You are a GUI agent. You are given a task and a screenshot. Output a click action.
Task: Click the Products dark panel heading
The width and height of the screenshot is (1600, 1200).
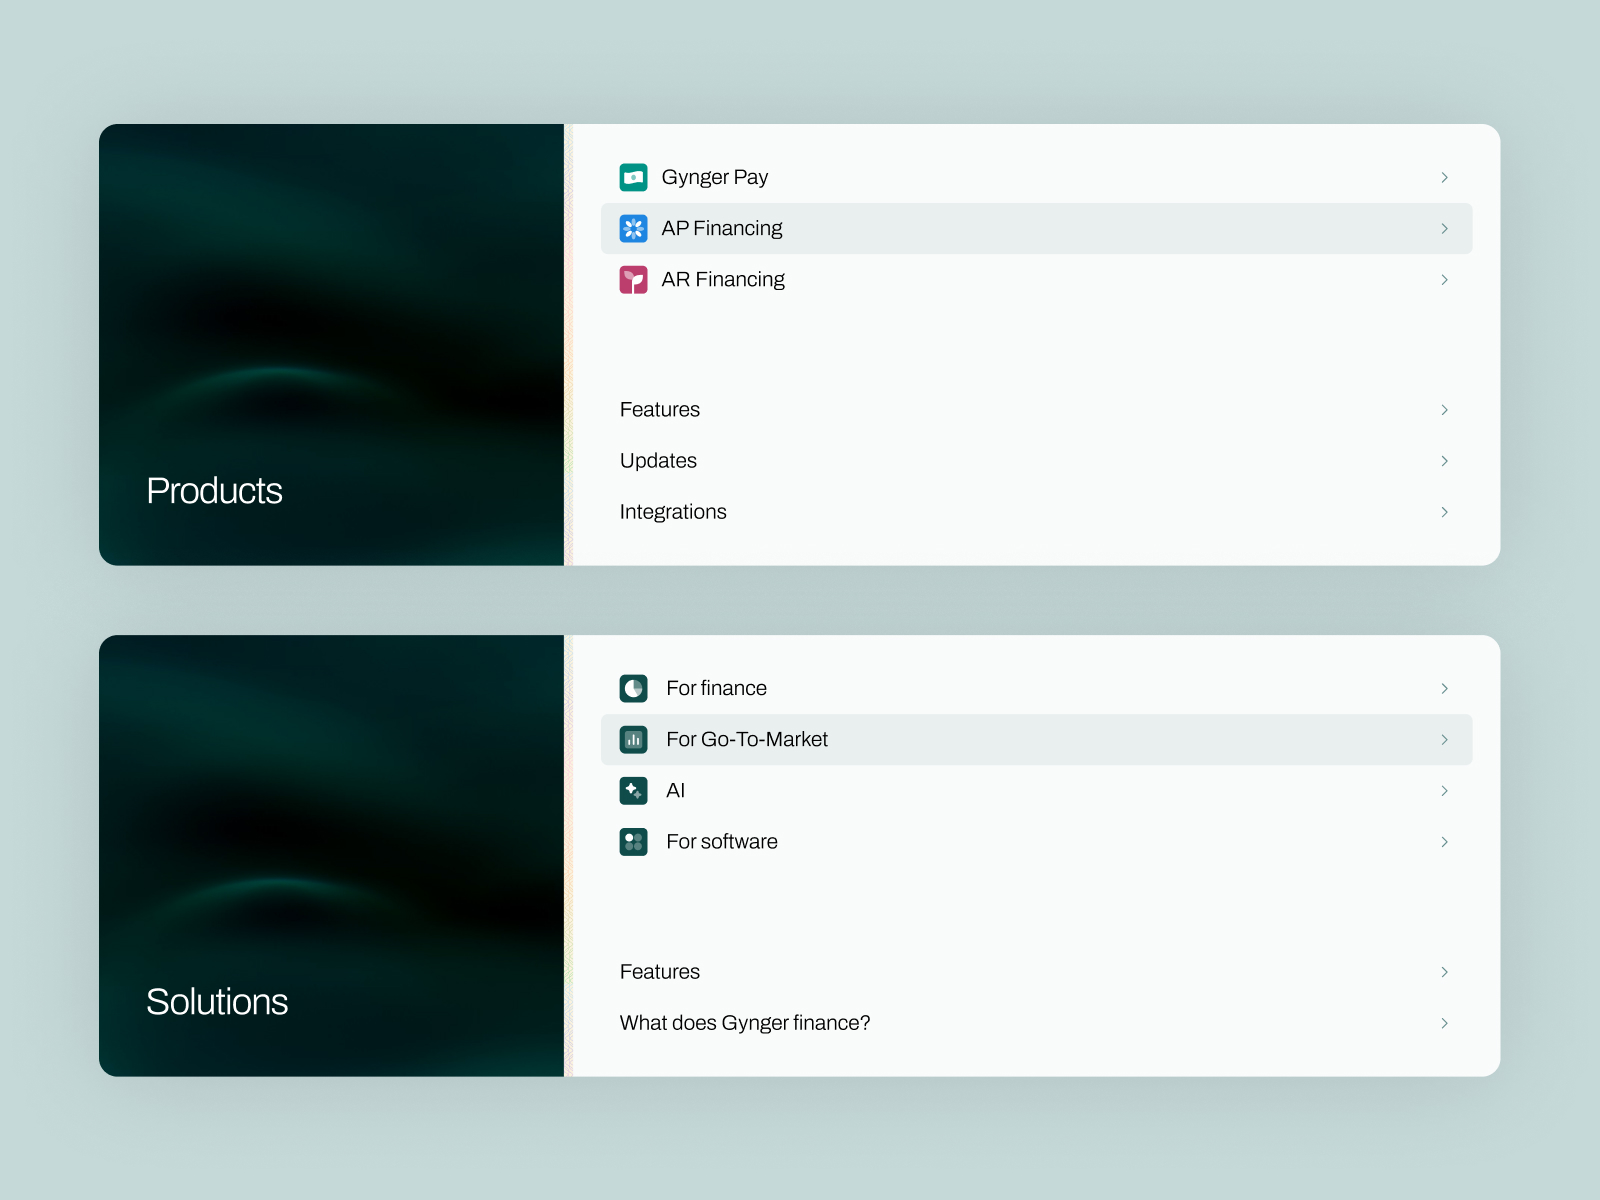tap(214, 491)
